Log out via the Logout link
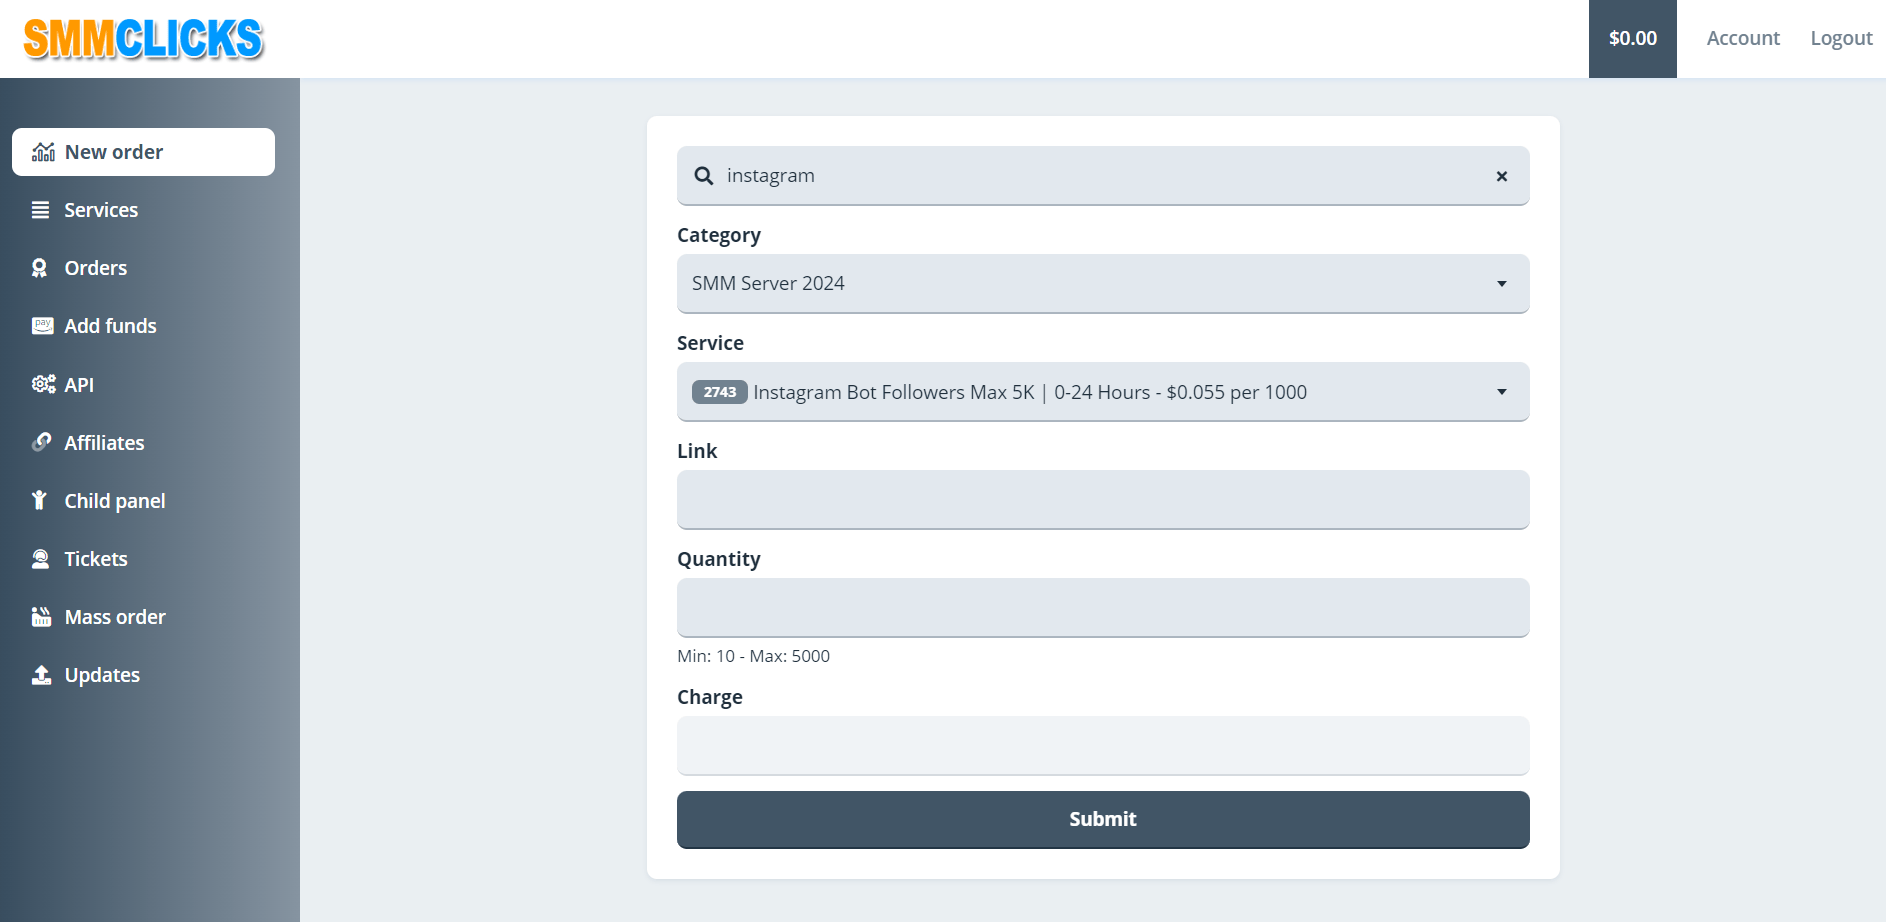This screenshot has height=922, width=1886. tap(1840, 38)
